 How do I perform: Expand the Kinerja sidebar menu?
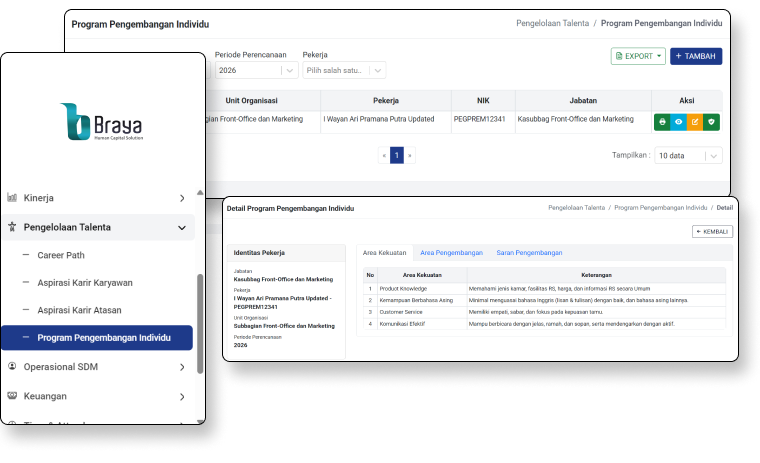[181, 198]
